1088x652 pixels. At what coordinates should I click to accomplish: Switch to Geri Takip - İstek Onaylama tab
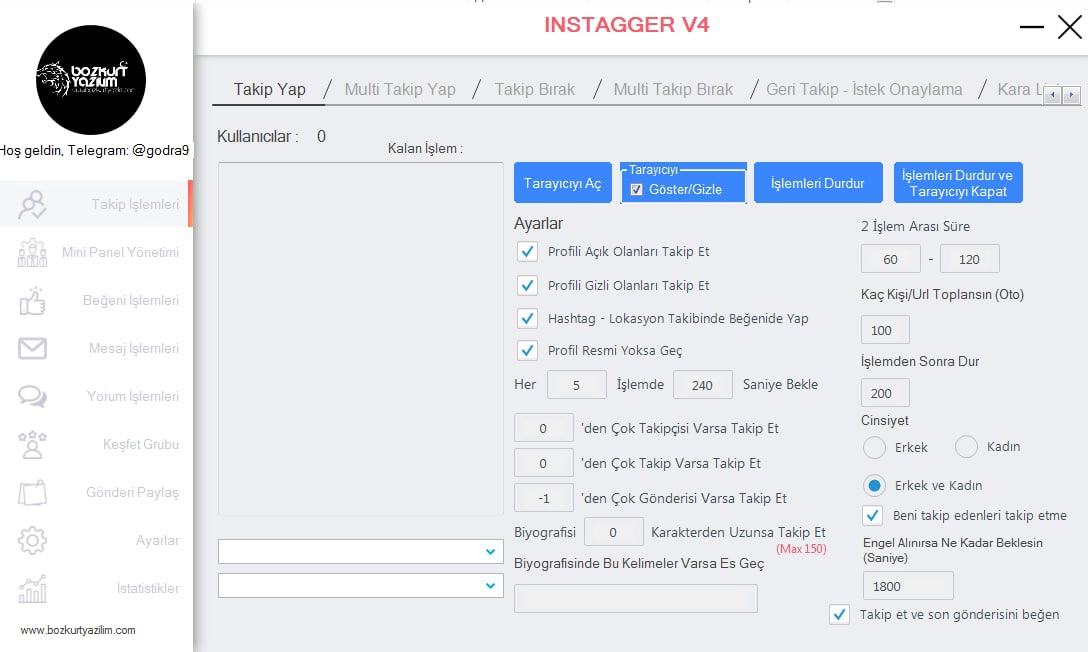point(864,89)
